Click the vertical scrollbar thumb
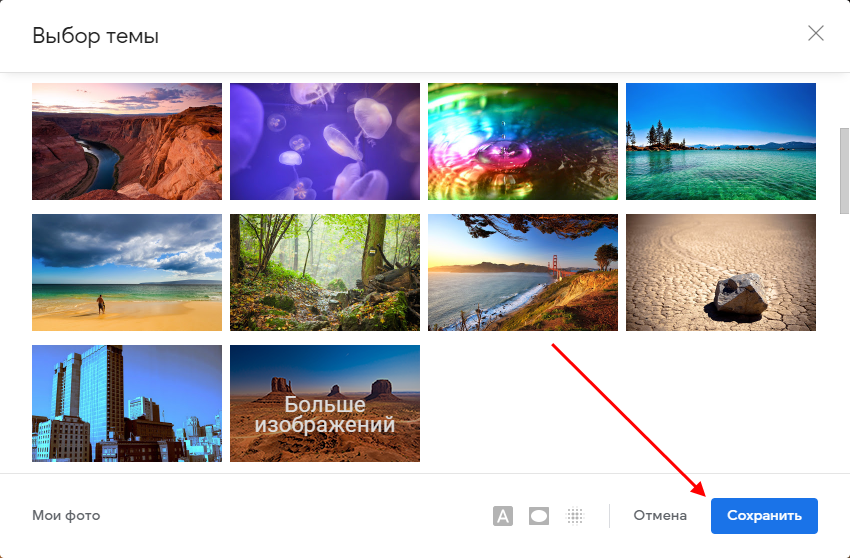The image size is (850, 558). point(843,170)
